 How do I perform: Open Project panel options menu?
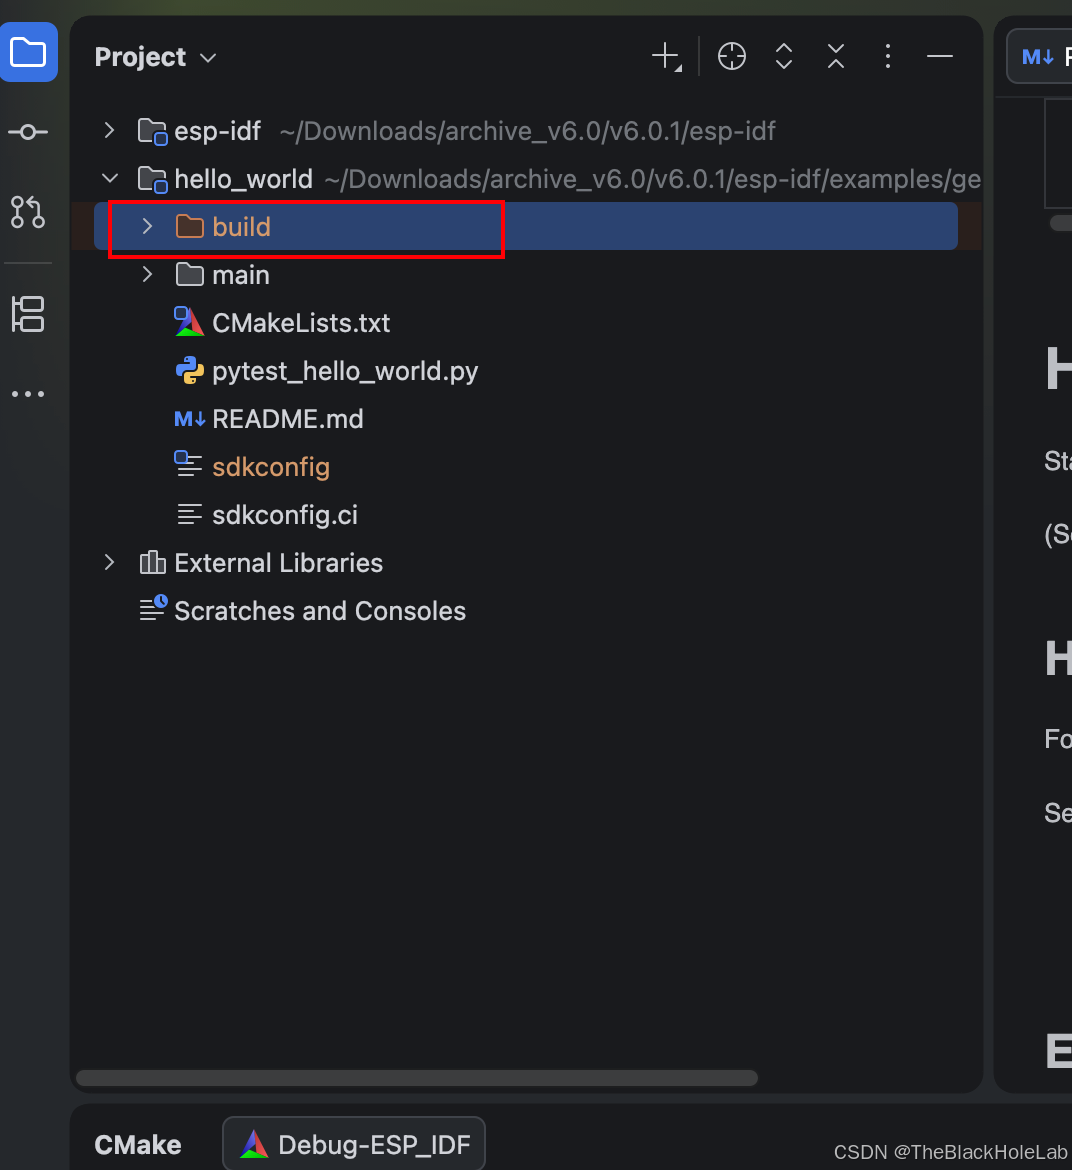pos(888,57)
